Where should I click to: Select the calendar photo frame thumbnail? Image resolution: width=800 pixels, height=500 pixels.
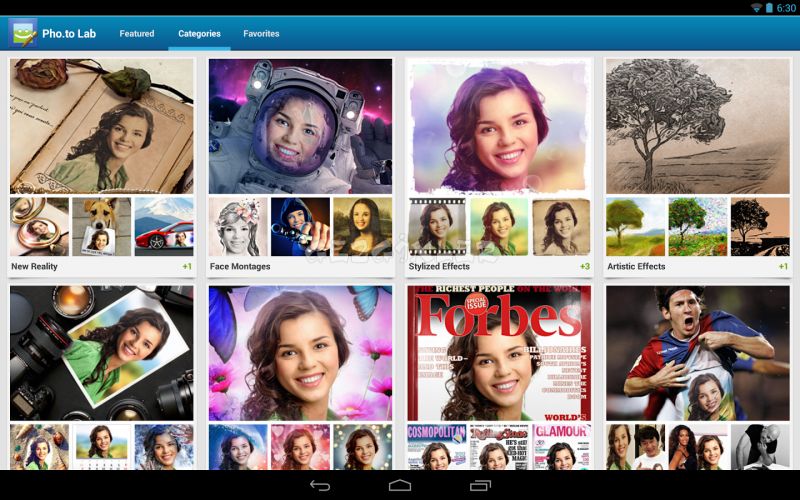102,447
